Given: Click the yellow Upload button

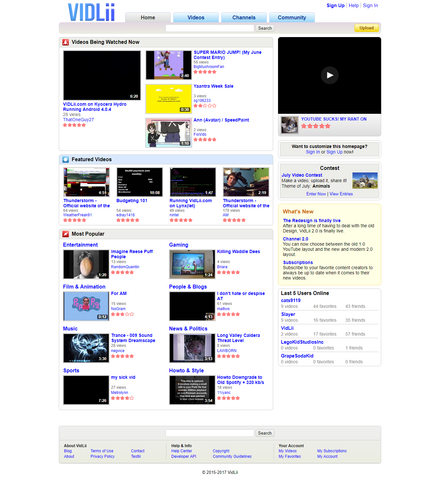Looking at the screenshot, I should click(366, 28).
